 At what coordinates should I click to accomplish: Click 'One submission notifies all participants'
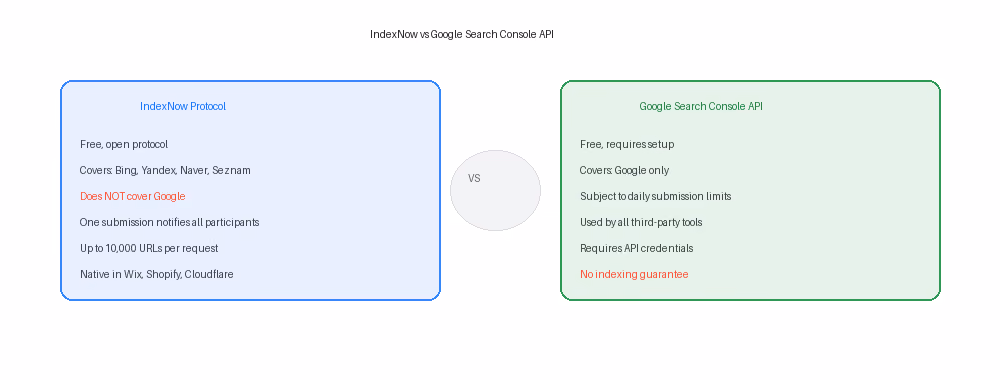pyautogui.click(x=170, y=223)
